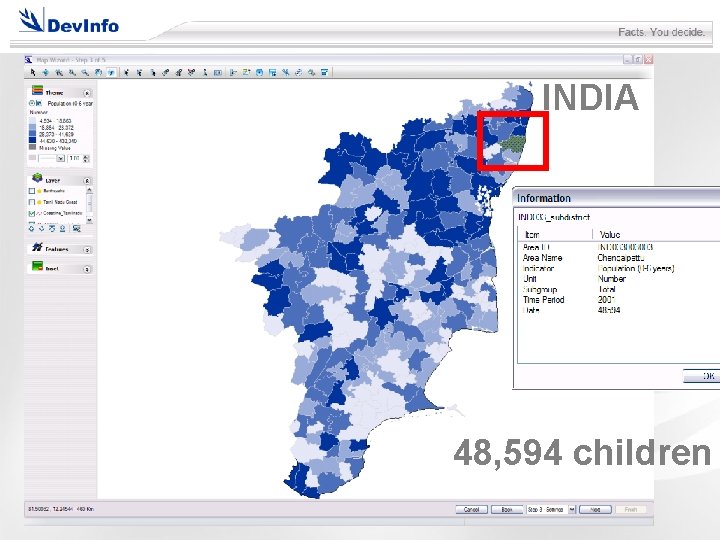Image resolution: width=720 pixels, height=540 pixels.
Task: Move the selected layer down one level
Action: pyautogui.click(x=42, y=228)
